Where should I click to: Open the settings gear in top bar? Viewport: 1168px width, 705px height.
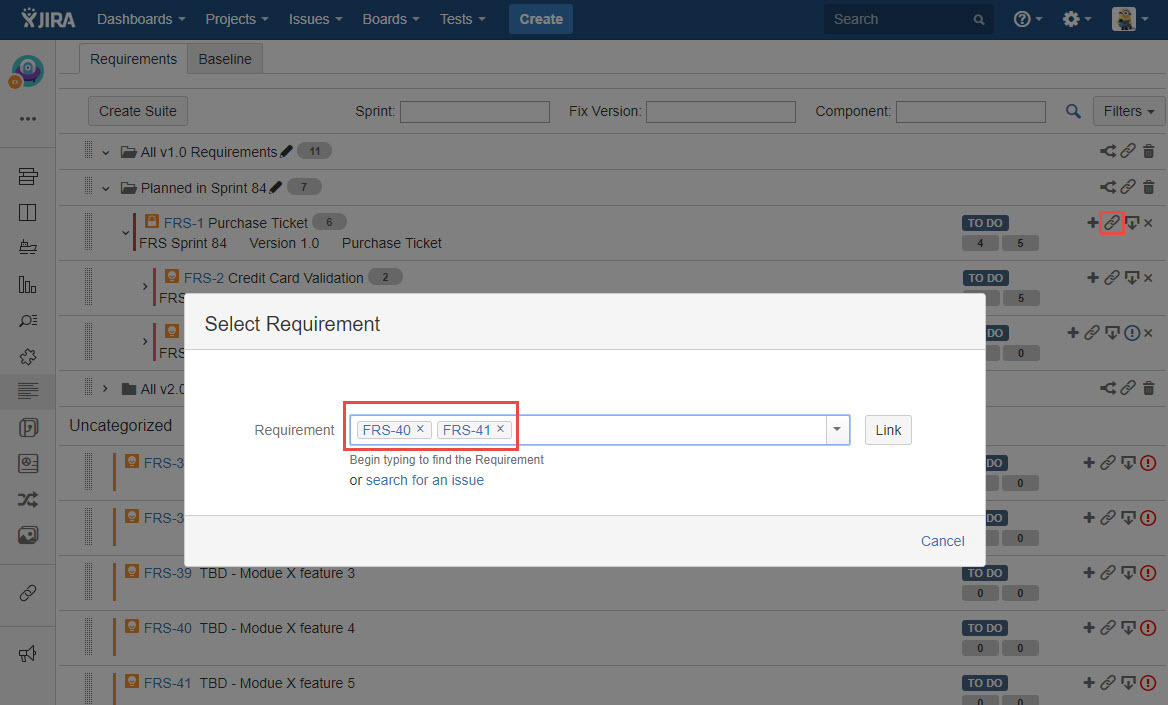(1076, 19)
